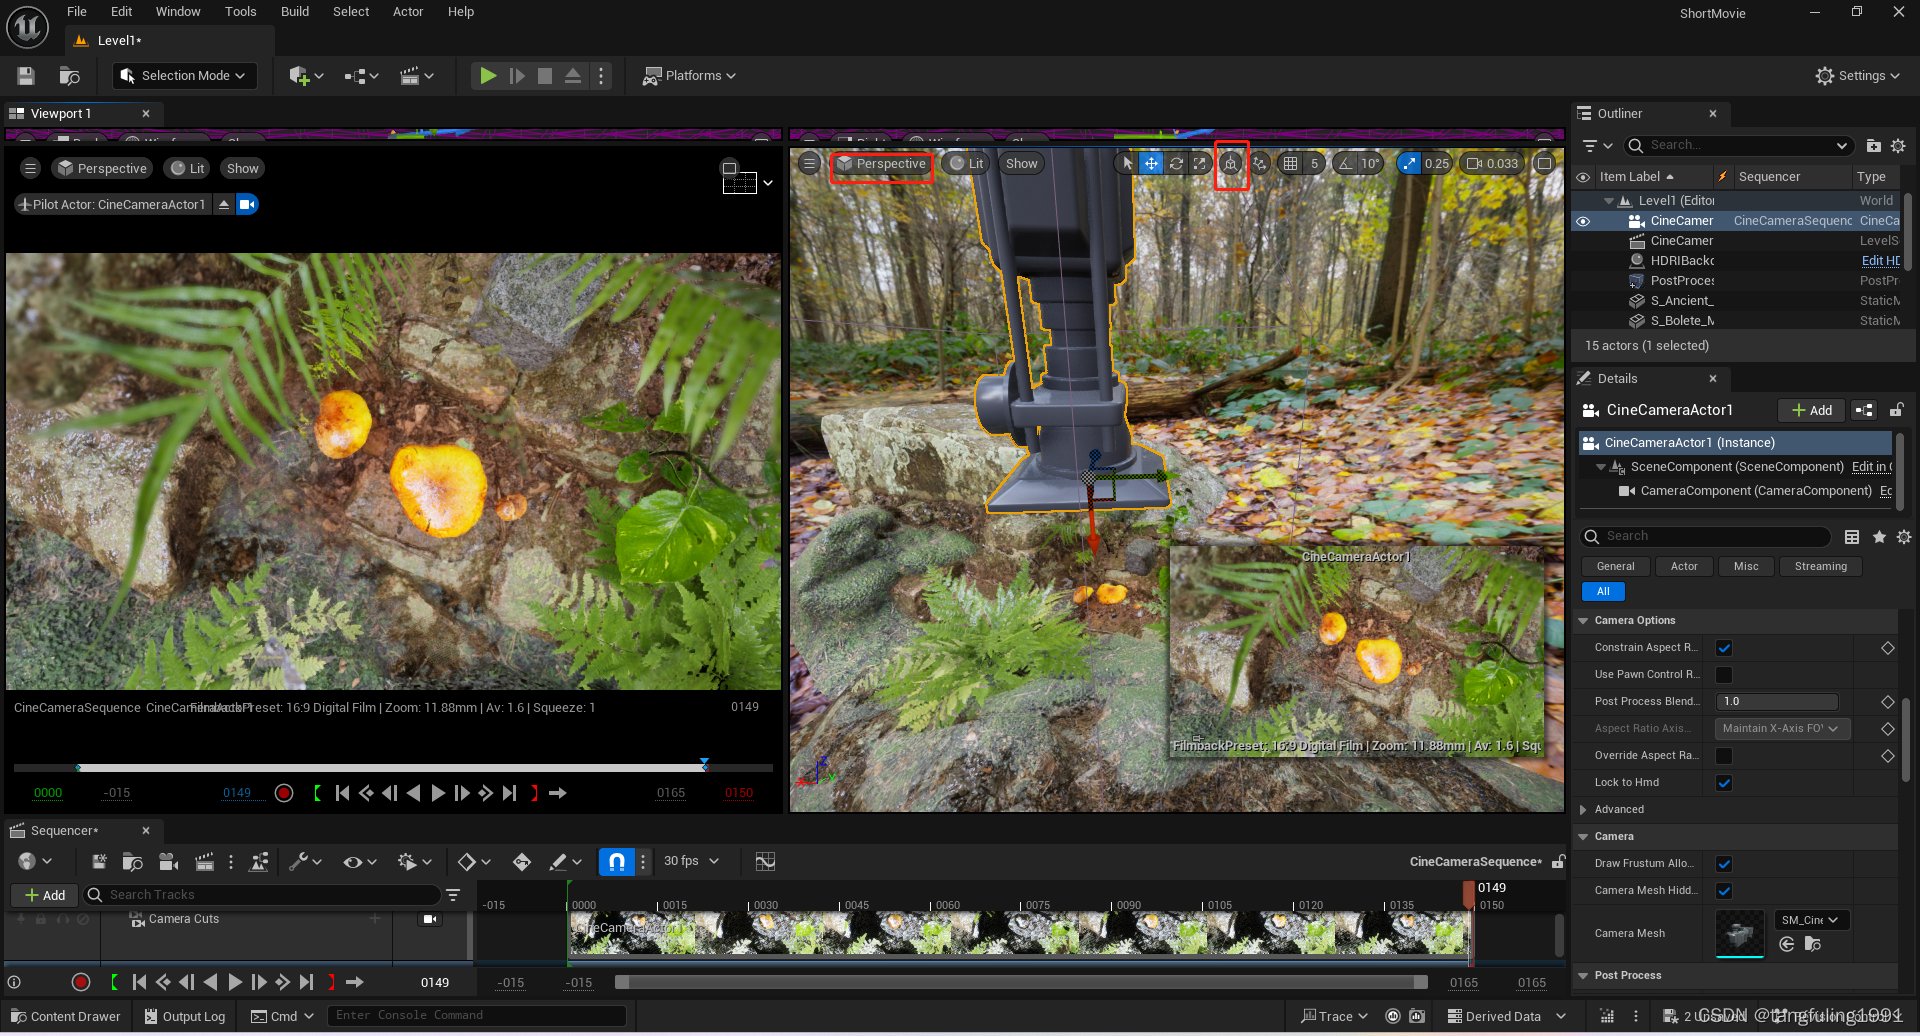This screenshot has width=1920, height=1036.
Task: Click the eject pilot icon next to Pilot Actor
Action: (224, 204)
